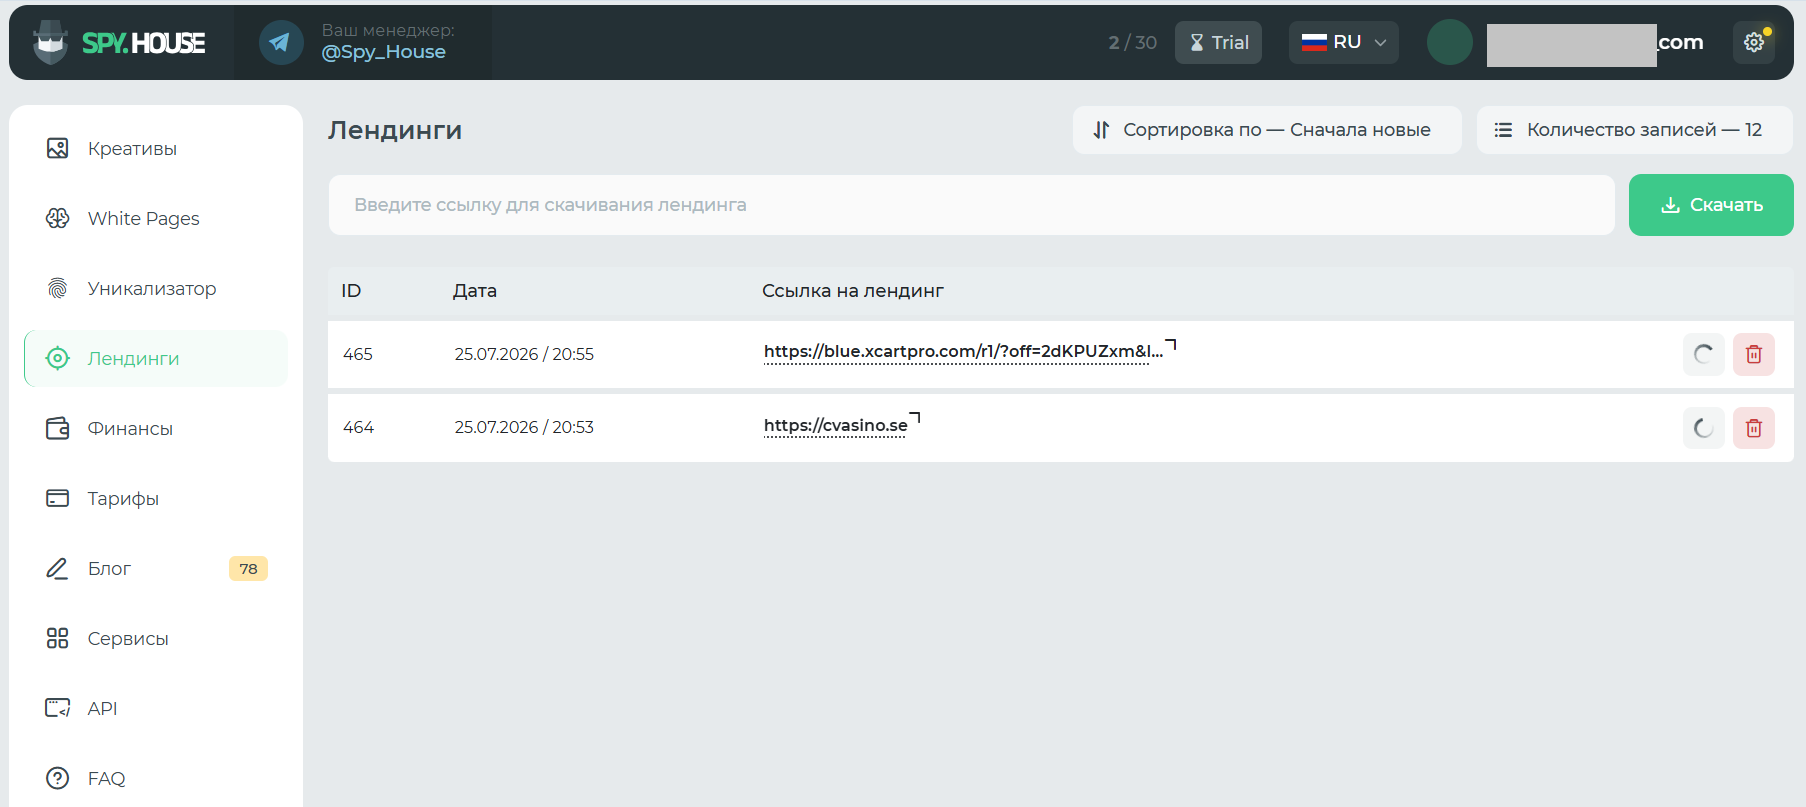
Task: Click the user avatar circle
Action: pyautogui.click(x=1450, y=43)
